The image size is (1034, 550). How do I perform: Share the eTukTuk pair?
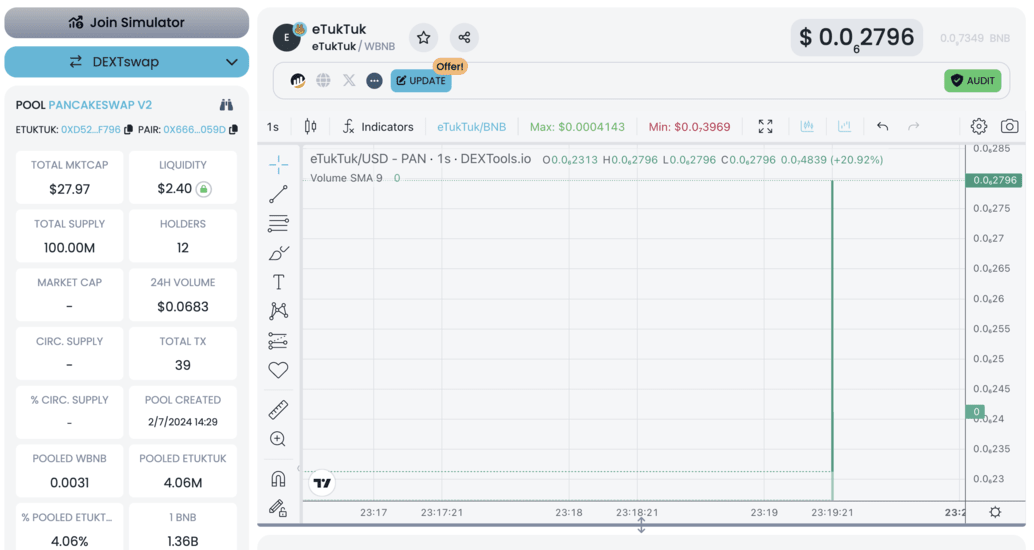tap(464, 38)
